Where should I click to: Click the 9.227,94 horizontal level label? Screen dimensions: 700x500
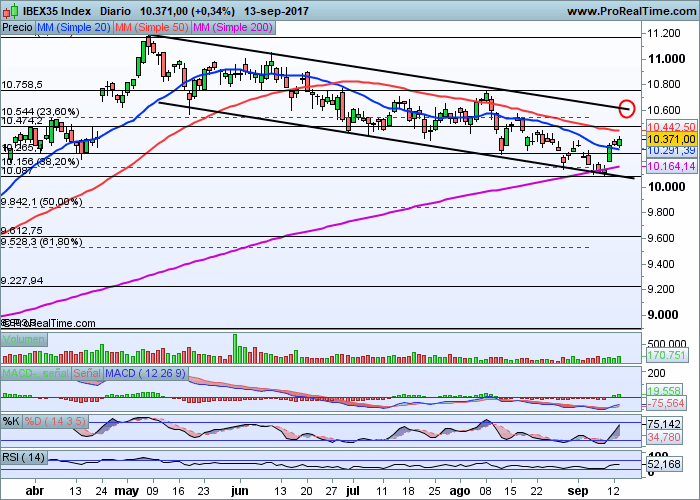coord(22,281)
